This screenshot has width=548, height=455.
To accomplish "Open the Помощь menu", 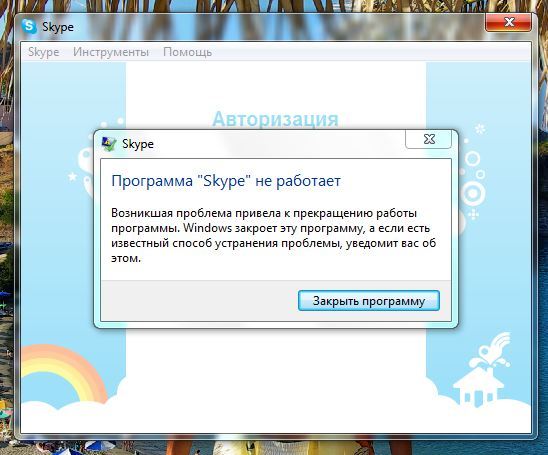I will coord(187,52).
